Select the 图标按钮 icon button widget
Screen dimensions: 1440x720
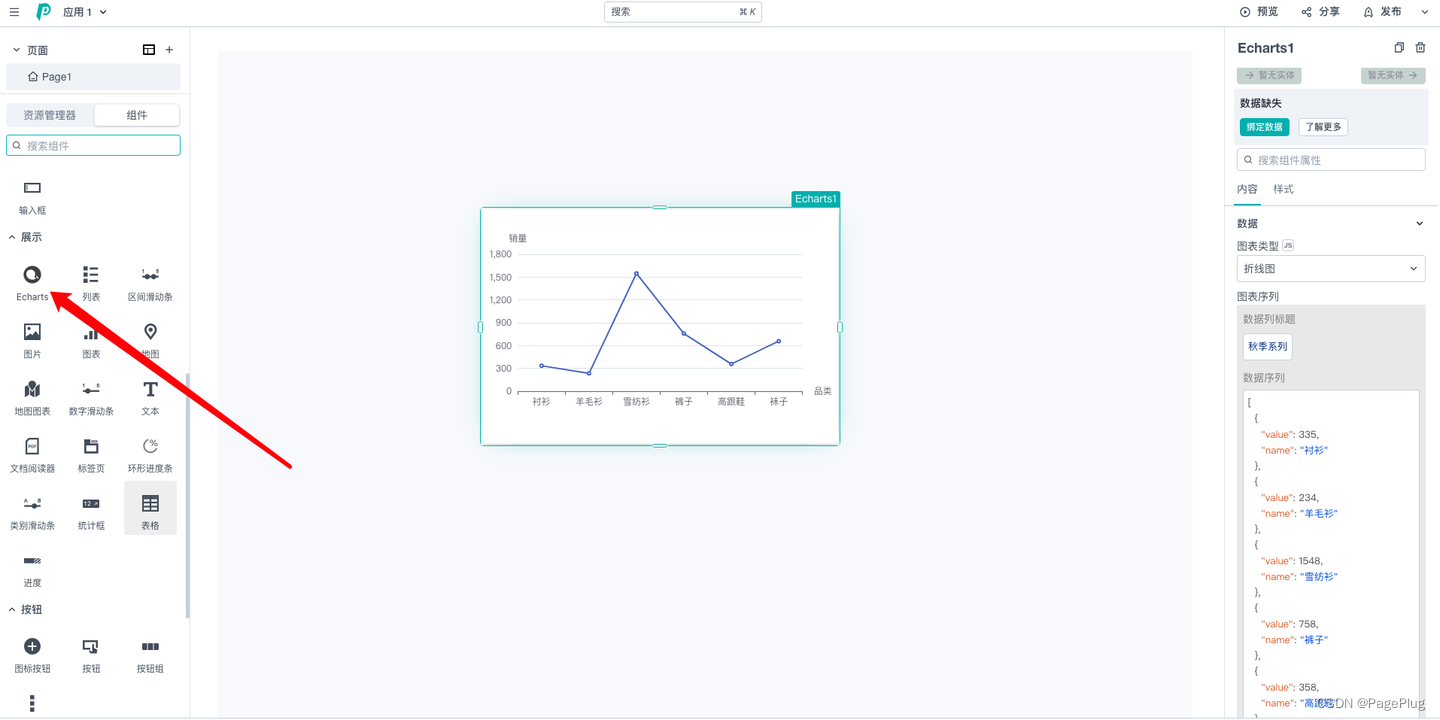pyautogui.click(x=32, y=655)
